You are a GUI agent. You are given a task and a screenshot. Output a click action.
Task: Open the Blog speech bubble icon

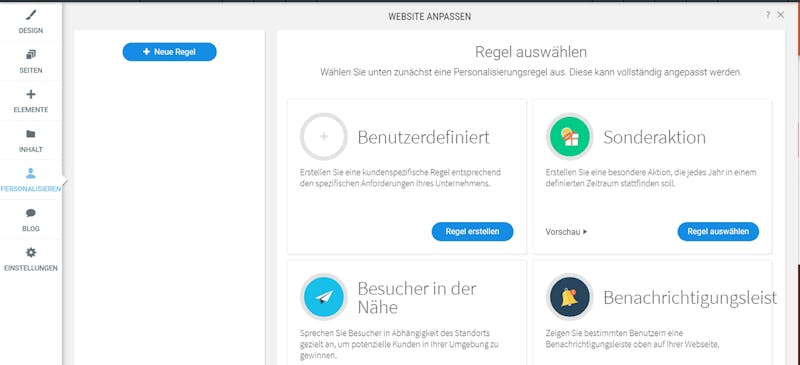tap(31, 213)
